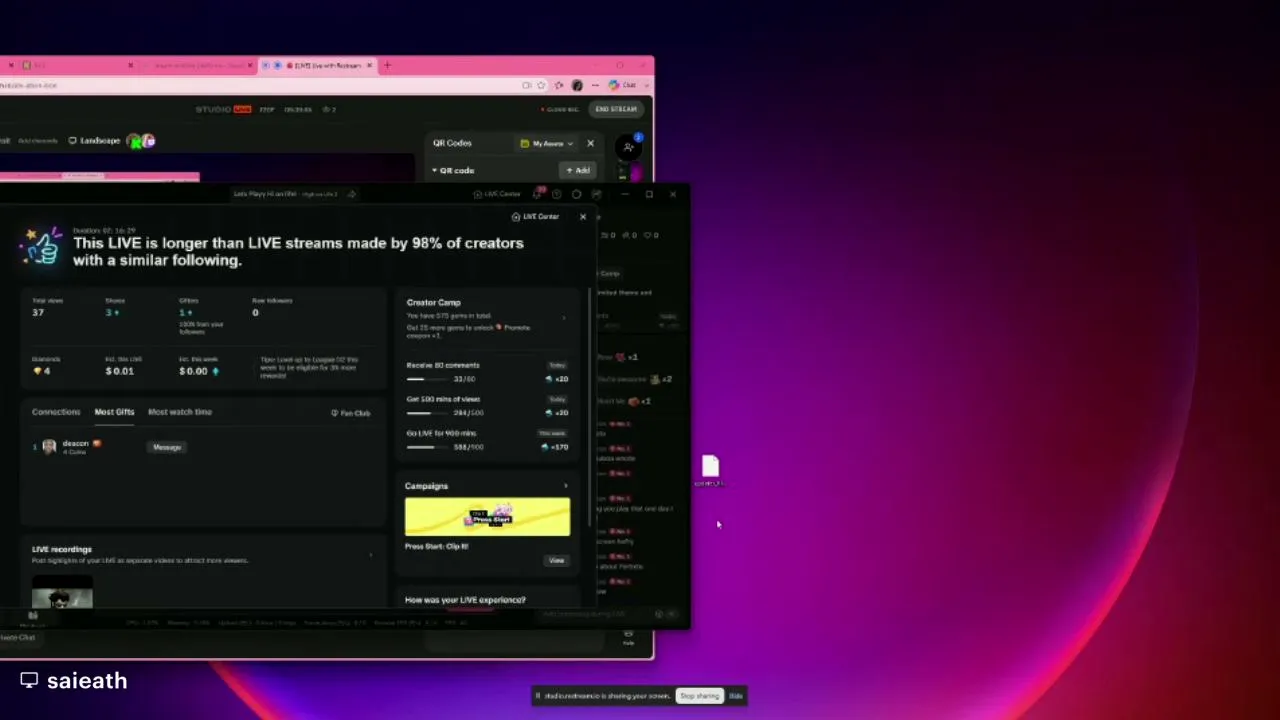Image resolution: width=1280 pixels, height=720 pixels.
Task: Click the Creator Camp heading
Action: (x=433, y=302)
